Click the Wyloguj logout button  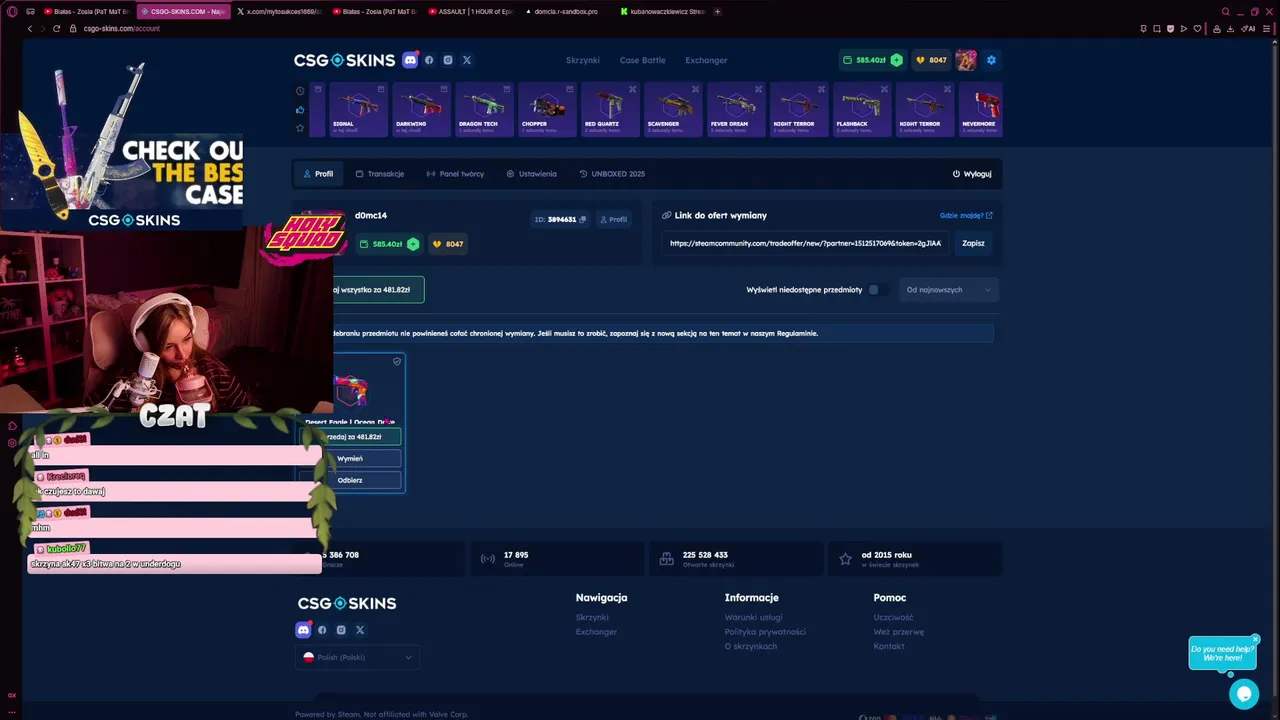click(x=972, y=174)
